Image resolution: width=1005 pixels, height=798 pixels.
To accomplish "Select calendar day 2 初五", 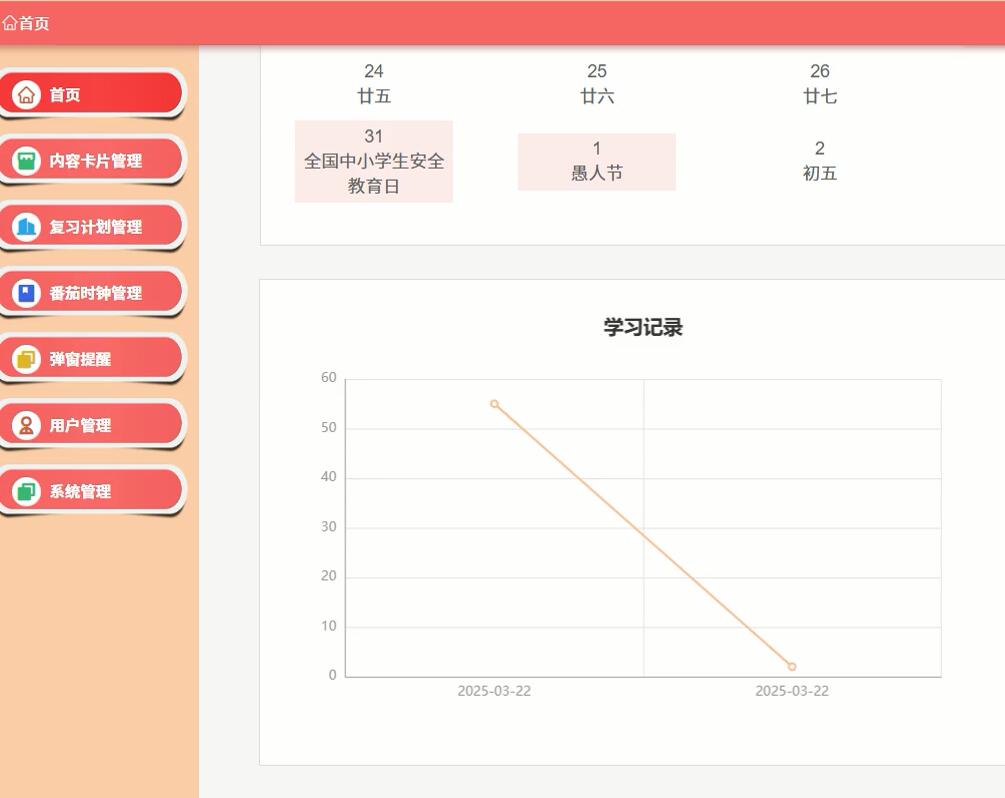I will pyautogui.click(x=820, y=162).
